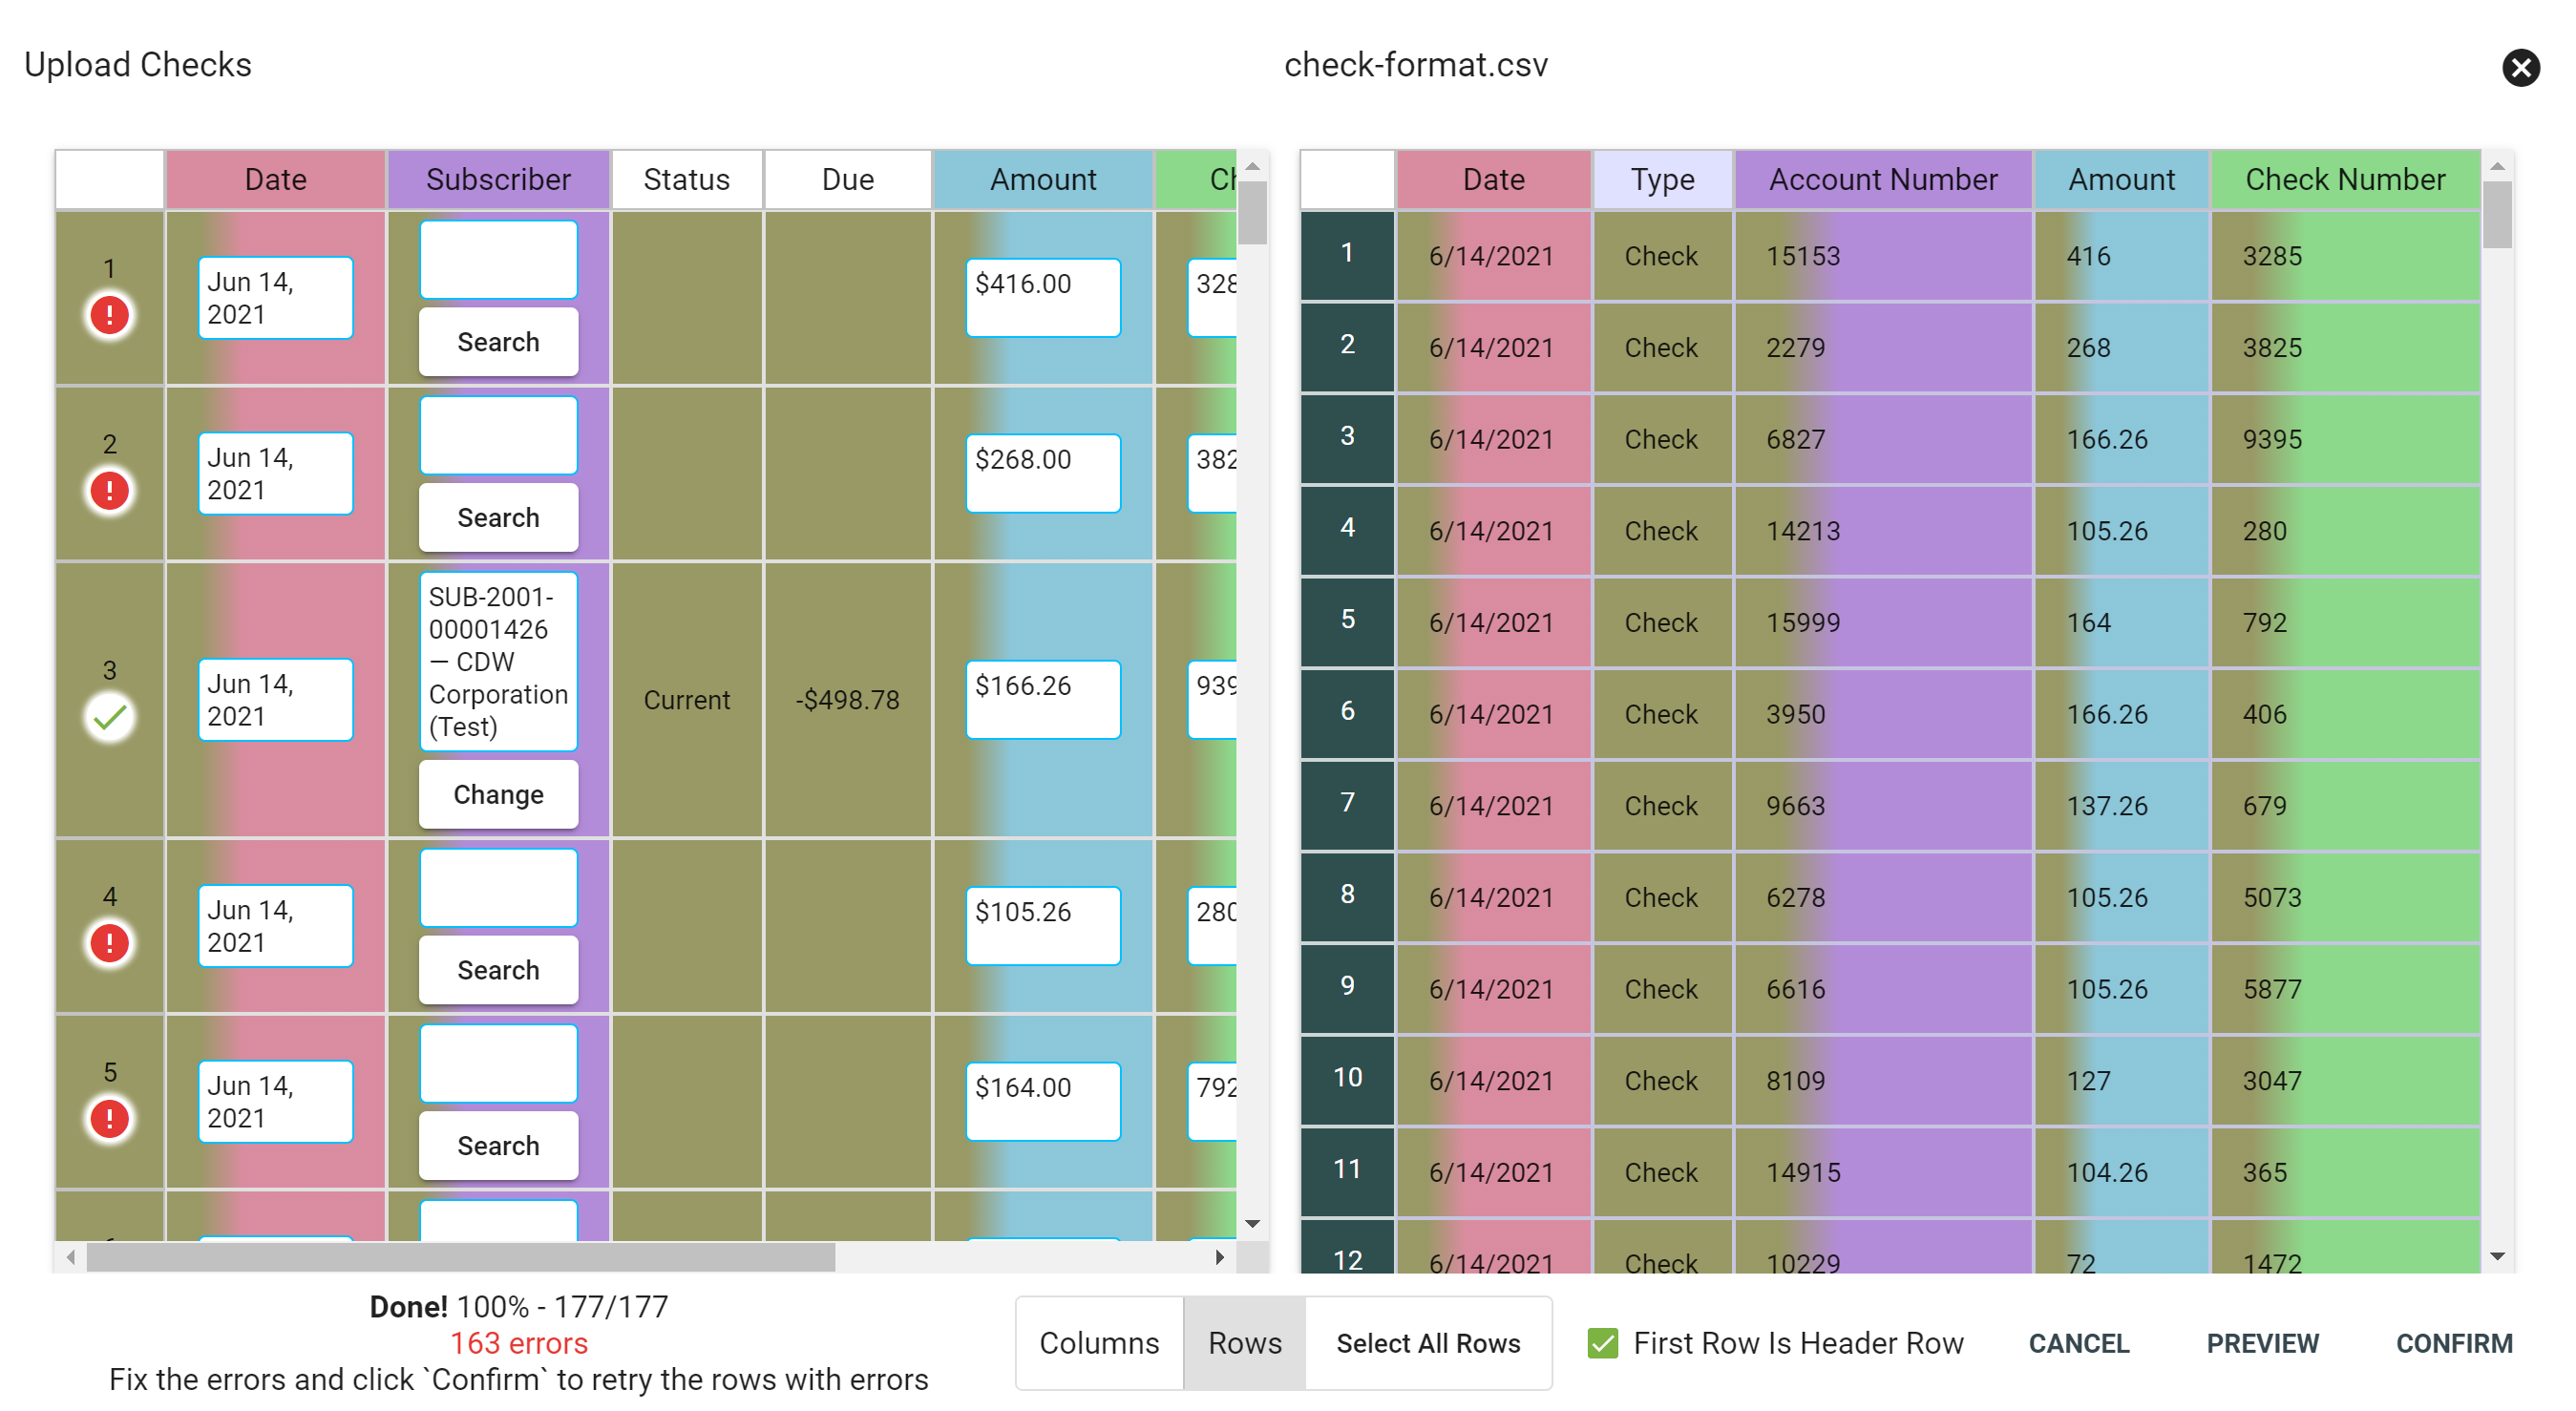Screen dimensions: 2576x1411
Task: Click the Subscriber column header
Action: (x=498, y=180)
